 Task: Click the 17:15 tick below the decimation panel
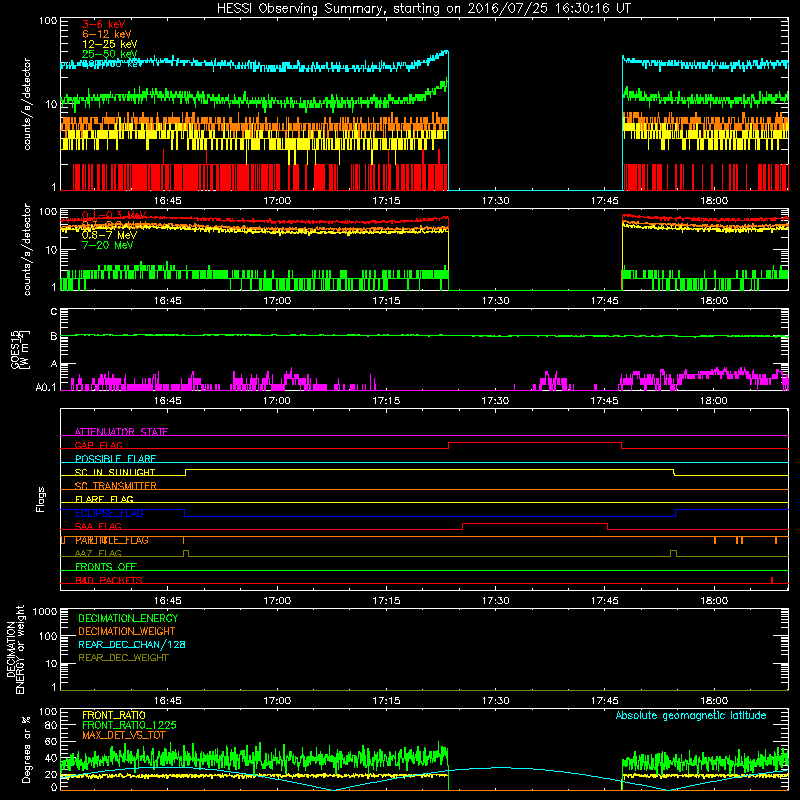[x=386, y=701]
